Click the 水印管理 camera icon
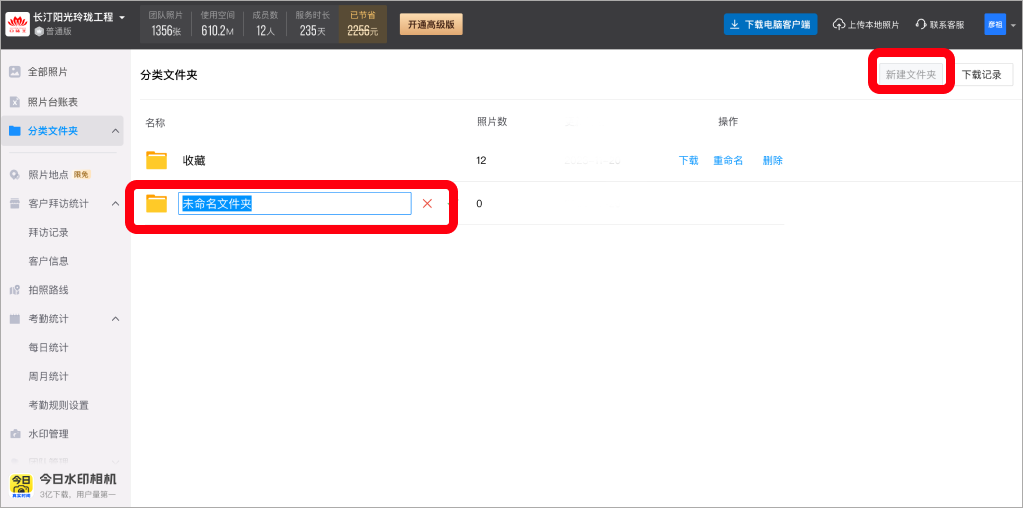This screenshot has width=1023, height=508. [15, 434]
